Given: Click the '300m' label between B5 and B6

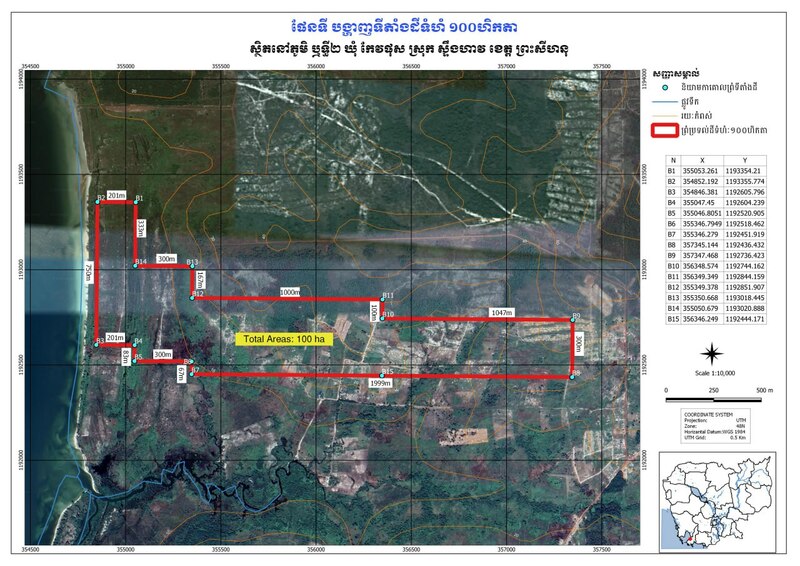Looking at the screenshot, I should coord(163,354).
